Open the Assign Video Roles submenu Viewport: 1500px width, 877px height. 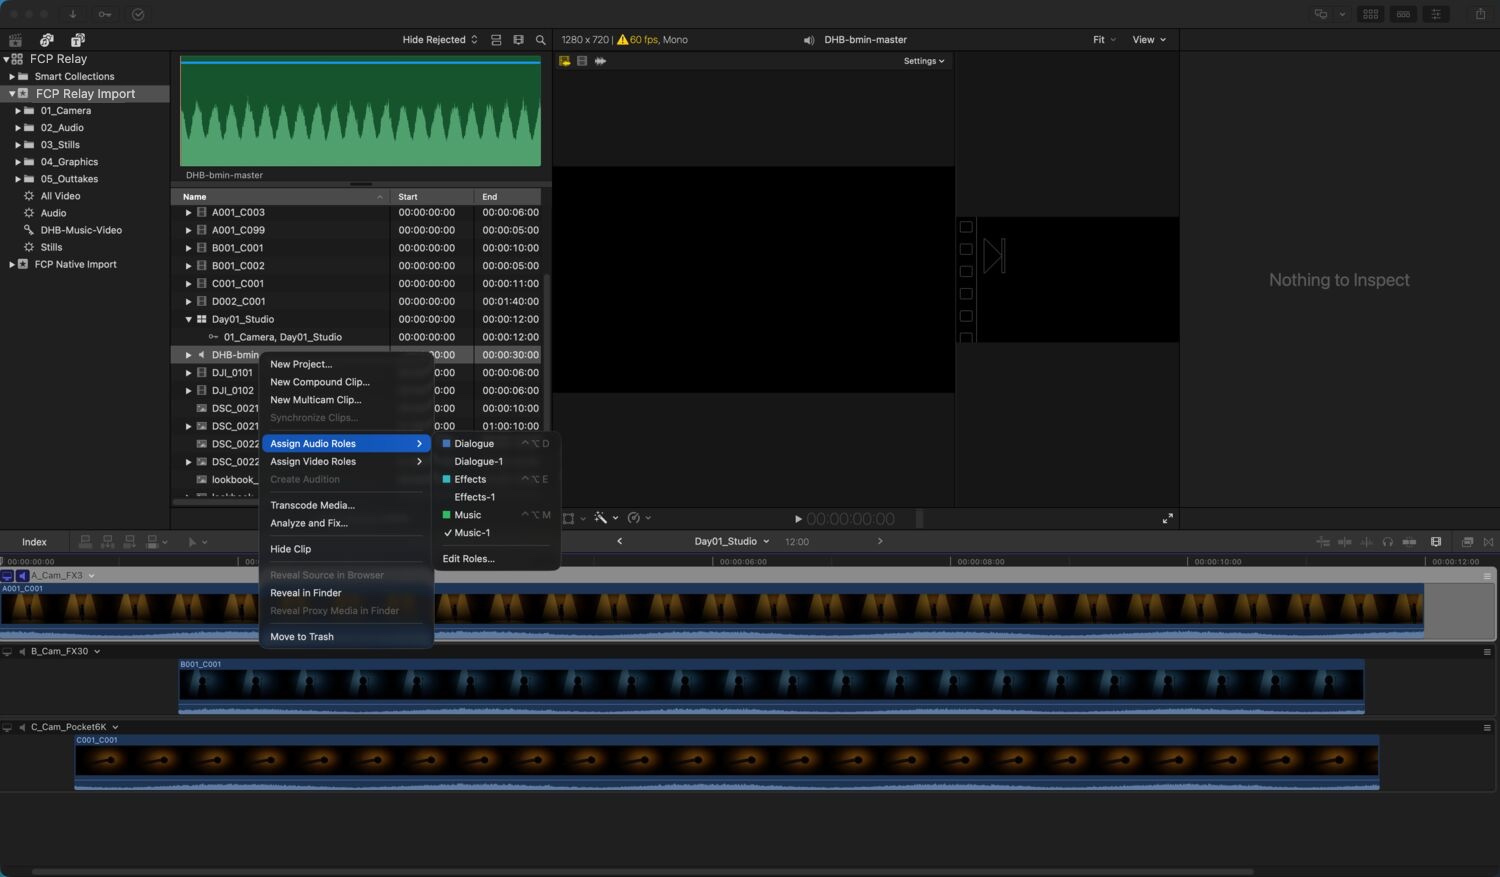346,462
